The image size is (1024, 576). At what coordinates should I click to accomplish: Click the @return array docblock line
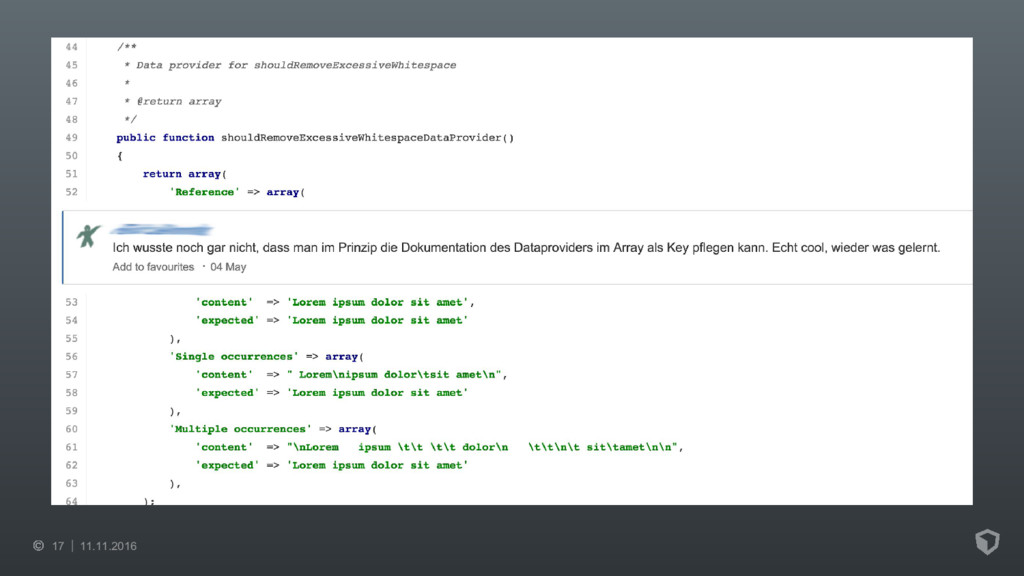pyautogui.click(x=173, y=101)
